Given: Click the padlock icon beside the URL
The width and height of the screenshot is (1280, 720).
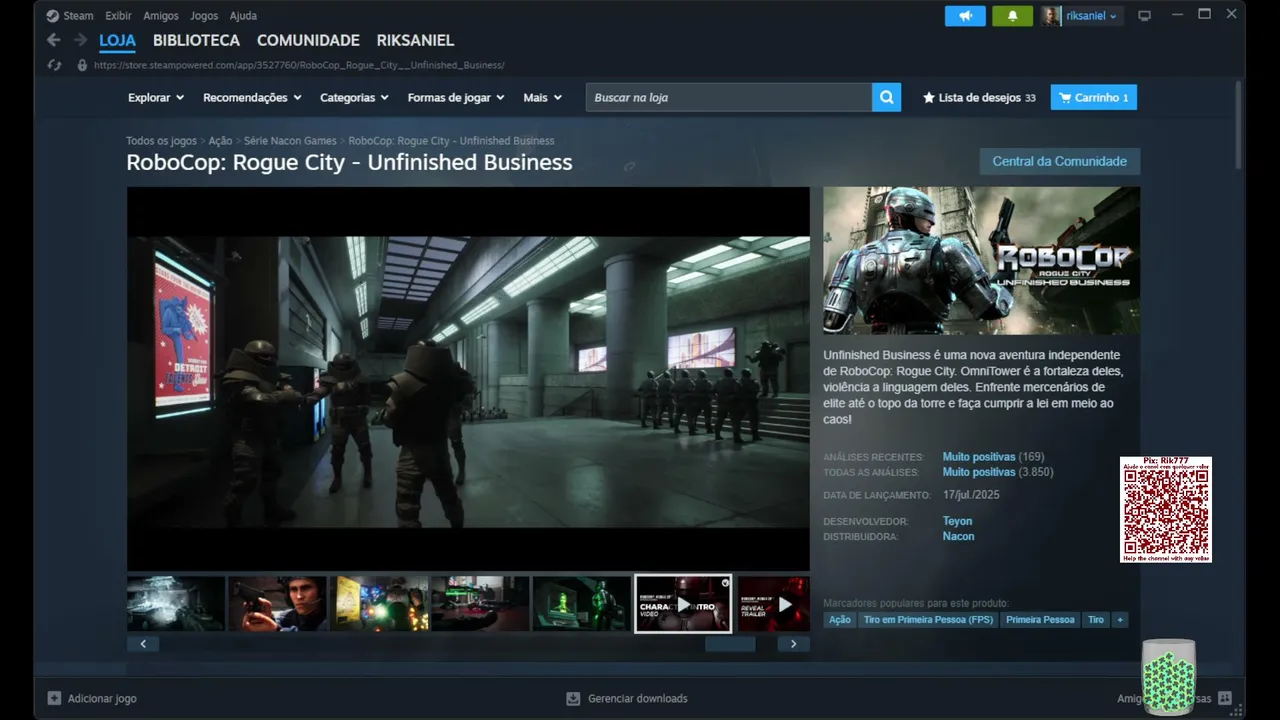Looking at the screenshot, I should [x=82, y=65].
